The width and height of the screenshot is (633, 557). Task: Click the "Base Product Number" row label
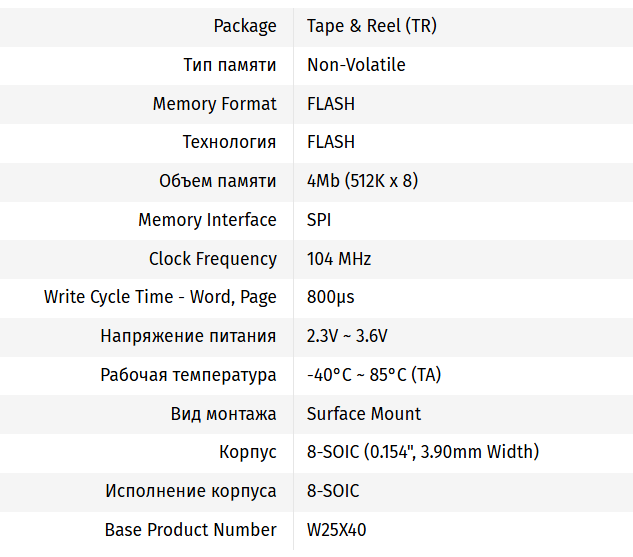(x=190, y=530)
